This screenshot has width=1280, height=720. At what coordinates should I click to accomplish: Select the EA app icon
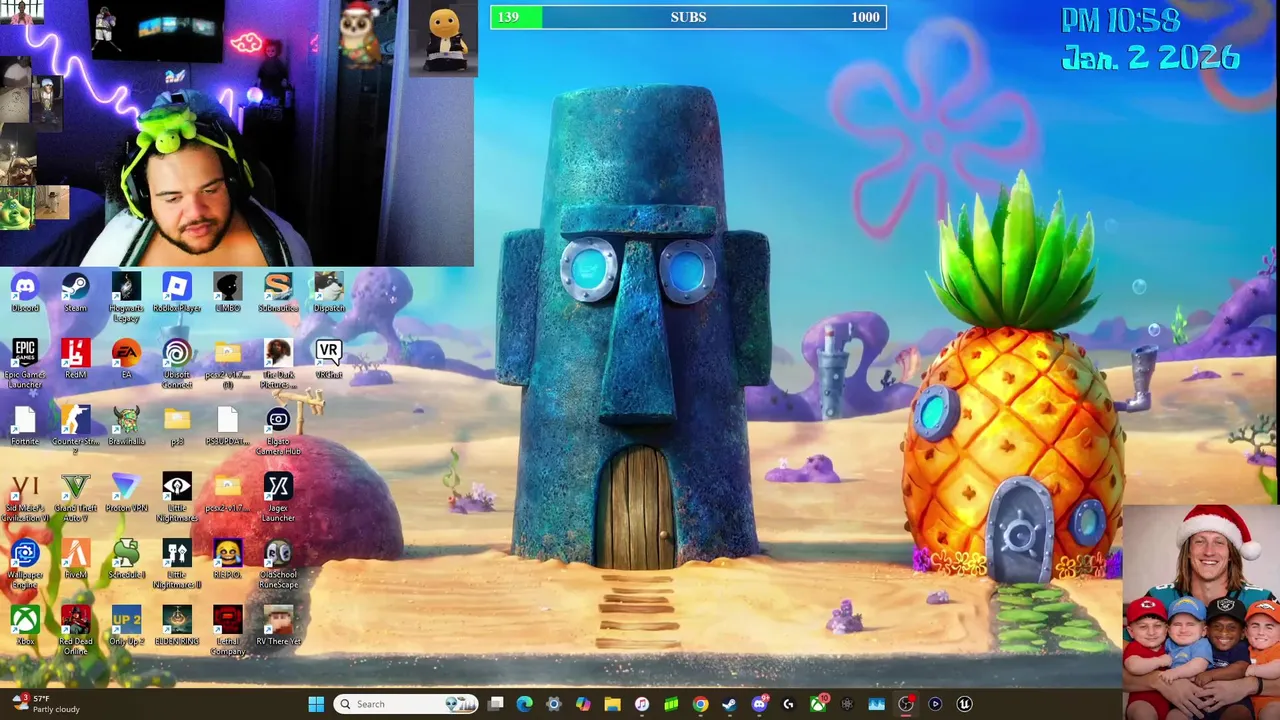[x=126, y=359]
